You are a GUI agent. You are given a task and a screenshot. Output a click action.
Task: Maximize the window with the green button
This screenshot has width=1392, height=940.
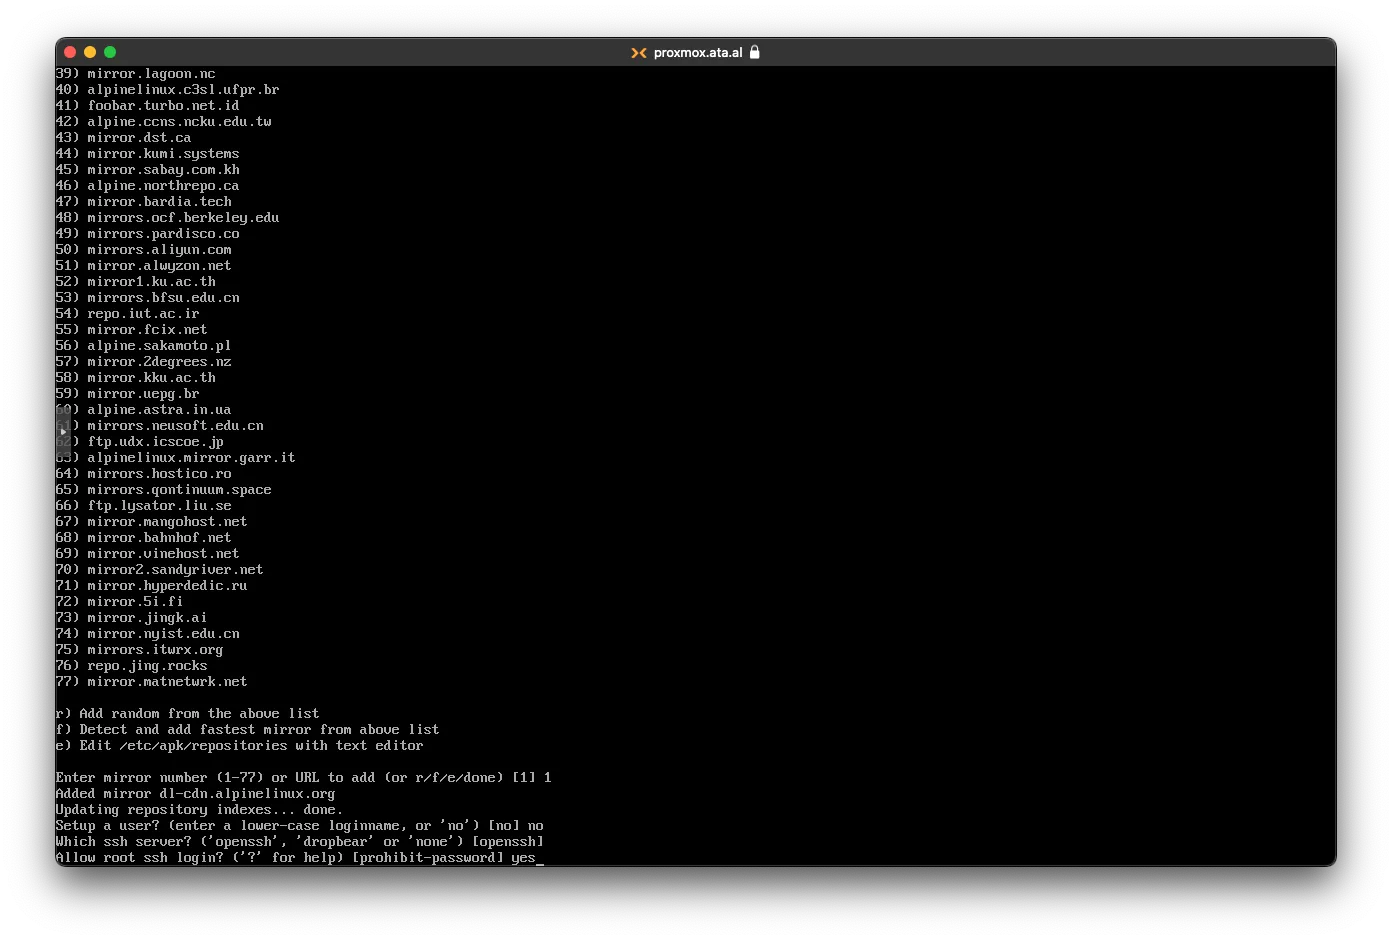[110, 52]
